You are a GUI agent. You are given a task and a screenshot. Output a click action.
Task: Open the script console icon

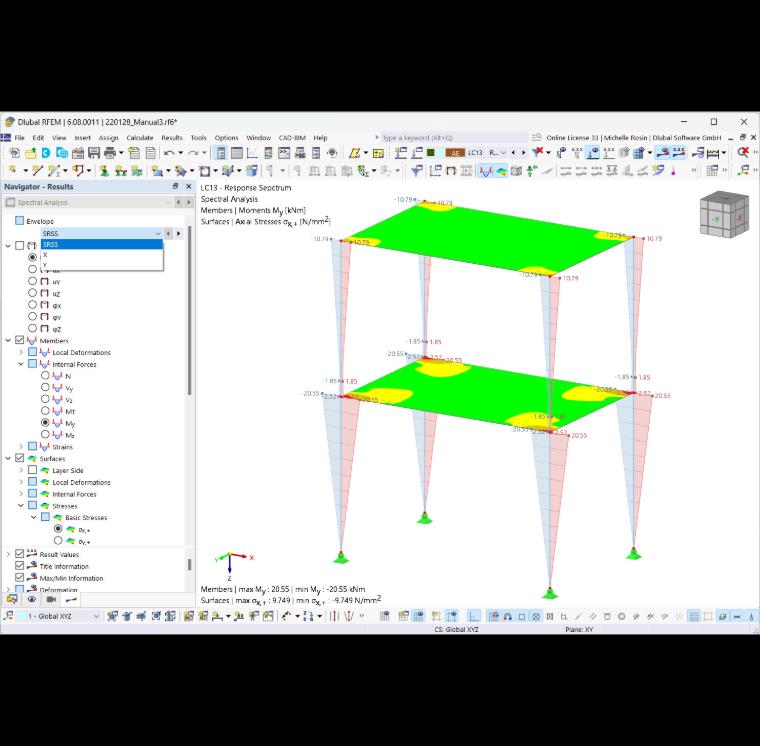tap(284, 153)
